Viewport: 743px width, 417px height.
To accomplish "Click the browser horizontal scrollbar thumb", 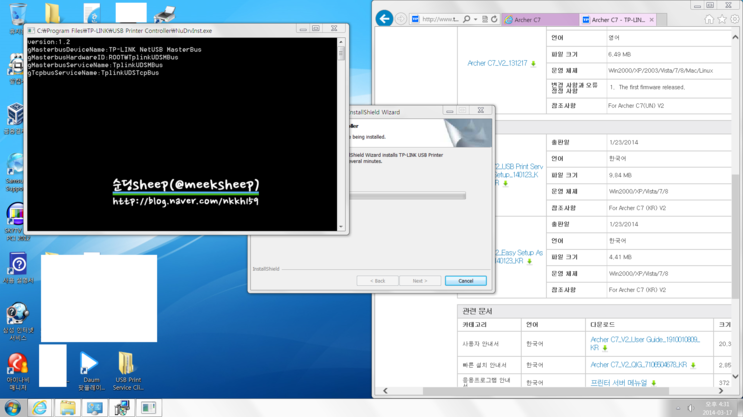I will (x=545, y=391).
